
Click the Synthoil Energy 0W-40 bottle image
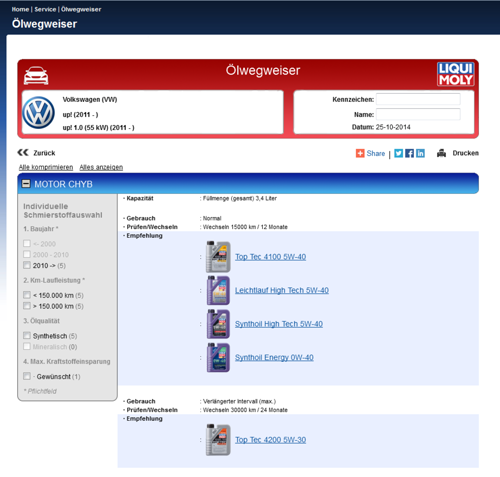(x=218, y=357)
